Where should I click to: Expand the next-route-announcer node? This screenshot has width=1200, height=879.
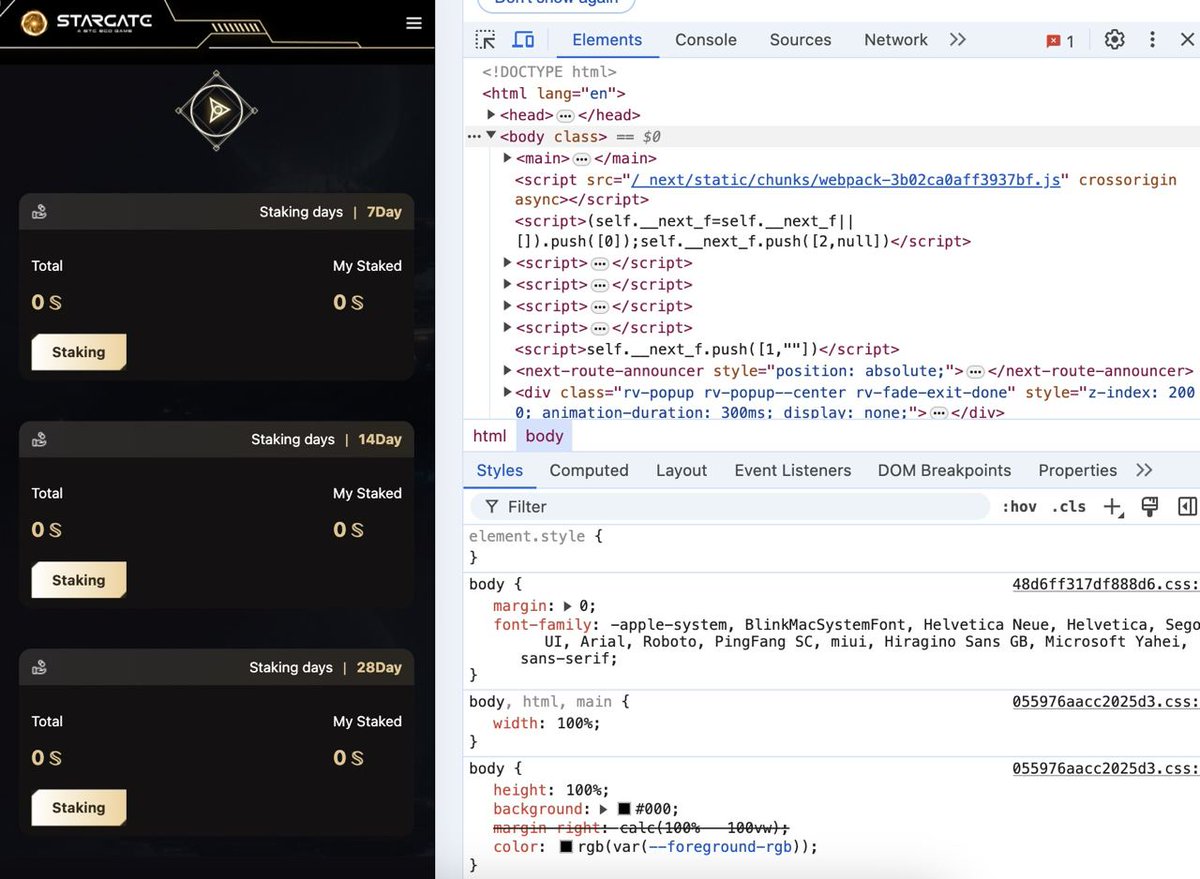507,371
